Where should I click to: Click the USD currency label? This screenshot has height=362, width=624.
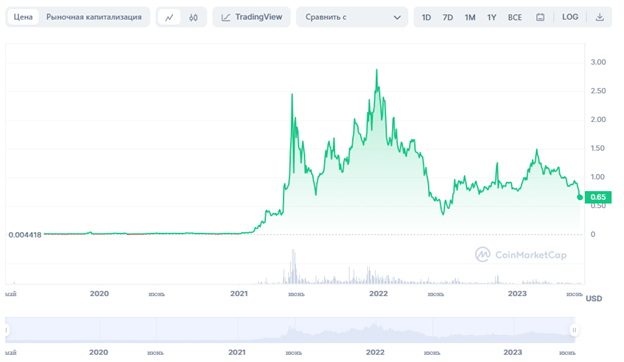pyautogui.click(x=594, y=298)
